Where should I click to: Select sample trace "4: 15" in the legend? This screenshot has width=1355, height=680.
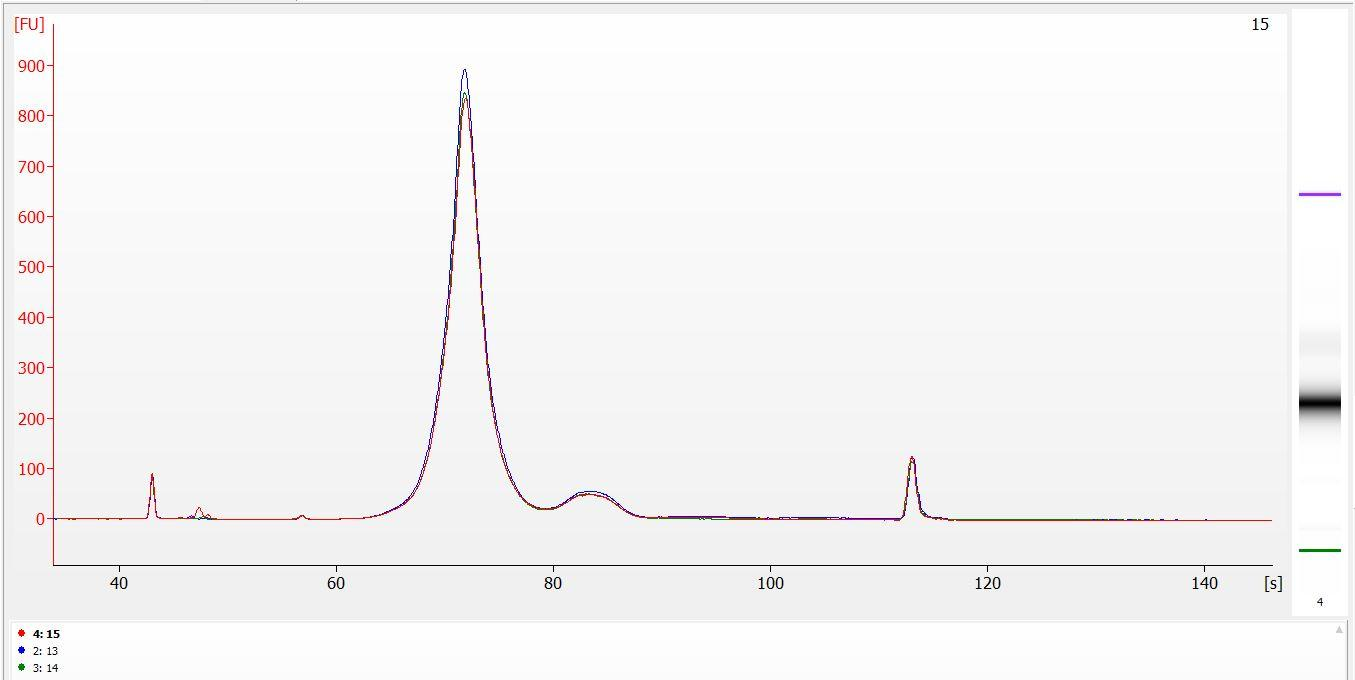point(47,634)
